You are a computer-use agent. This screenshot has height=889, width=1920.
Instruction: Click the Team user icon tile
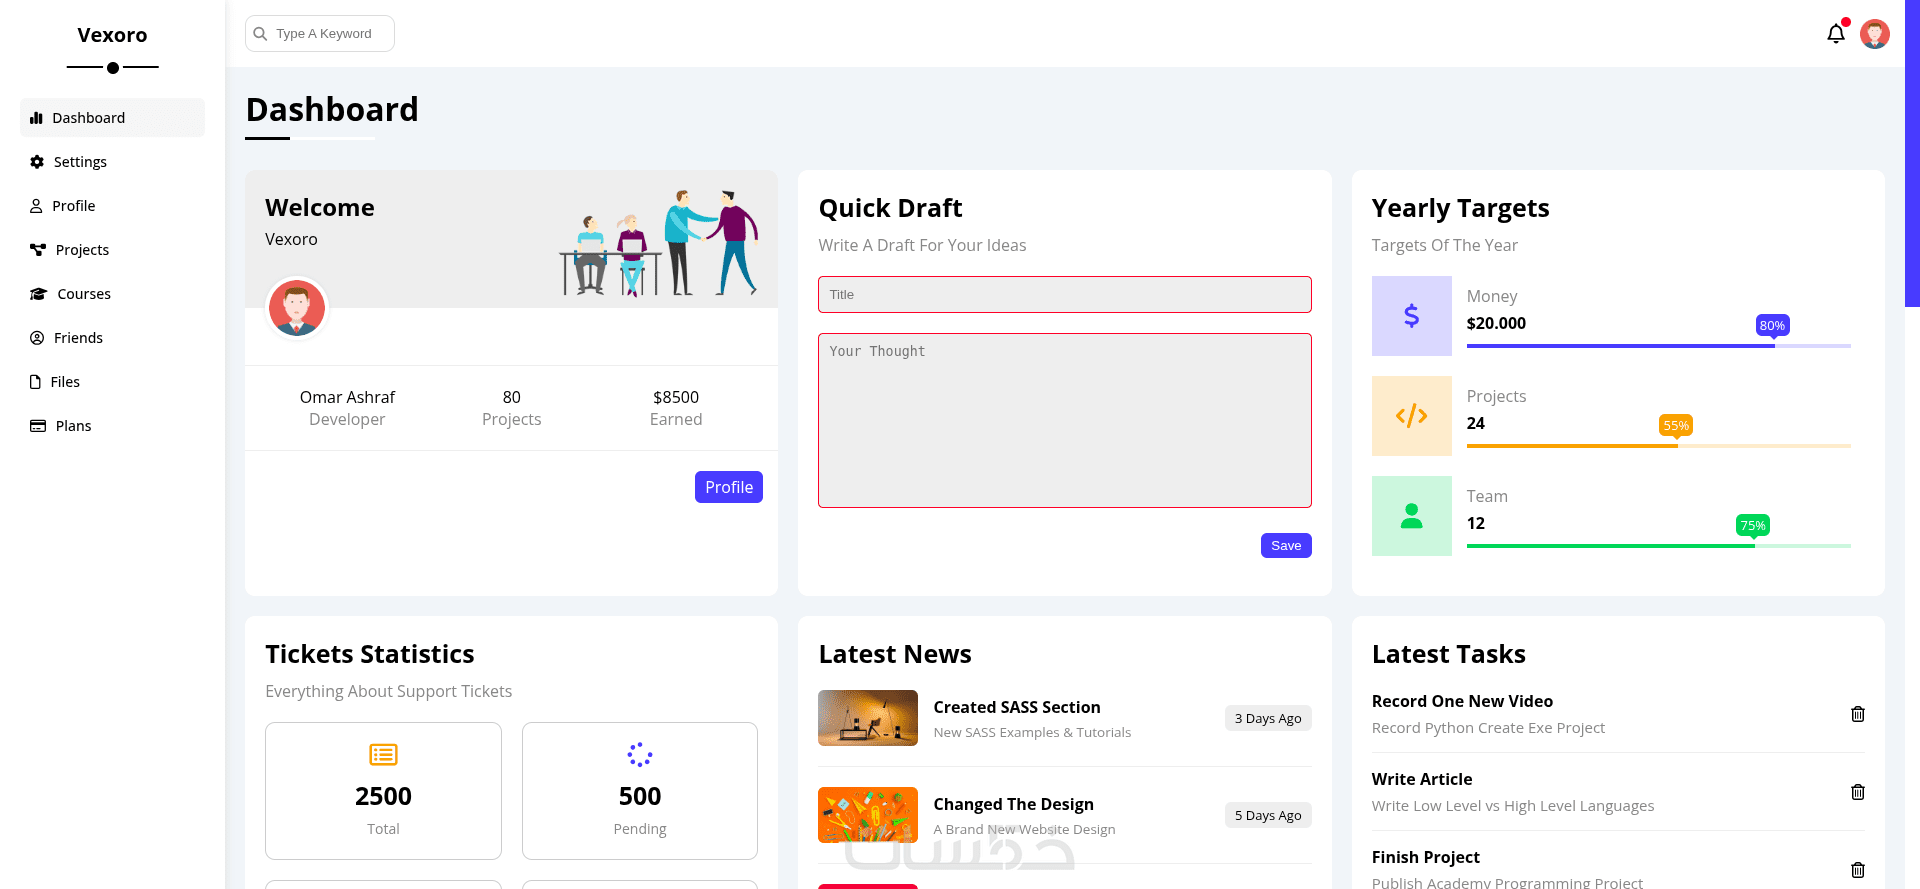point(1411,516)
